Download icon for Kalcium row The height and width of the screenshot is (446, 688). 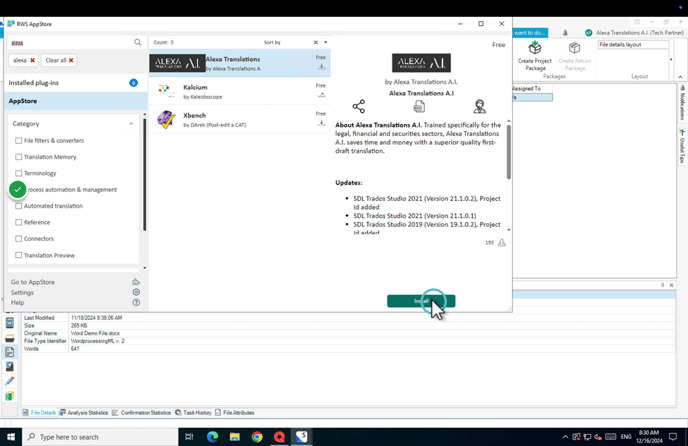[322, 95]
